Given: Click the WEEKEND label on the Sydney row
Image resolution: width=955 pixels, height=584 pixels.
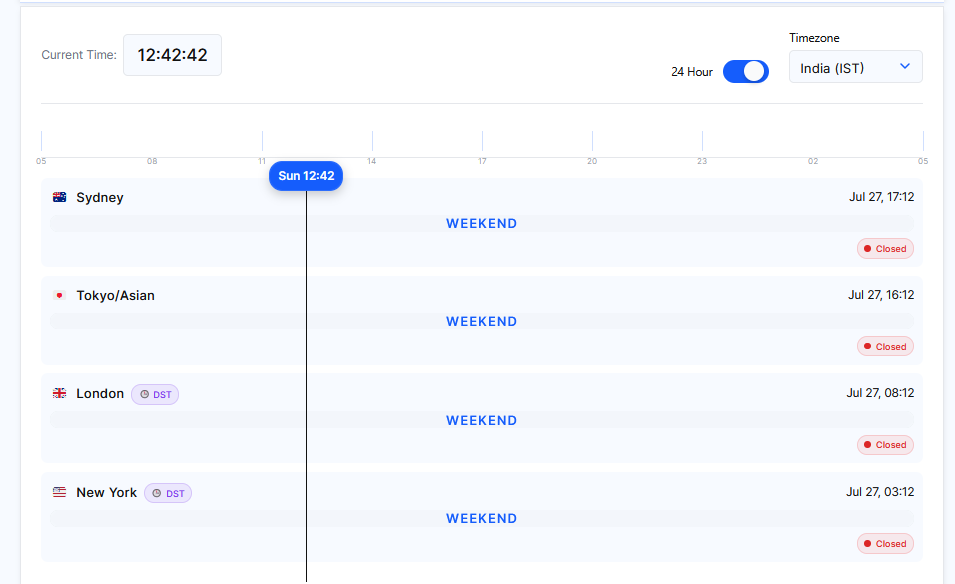Looking at the screenshot, I should click(x=481, y=223).
